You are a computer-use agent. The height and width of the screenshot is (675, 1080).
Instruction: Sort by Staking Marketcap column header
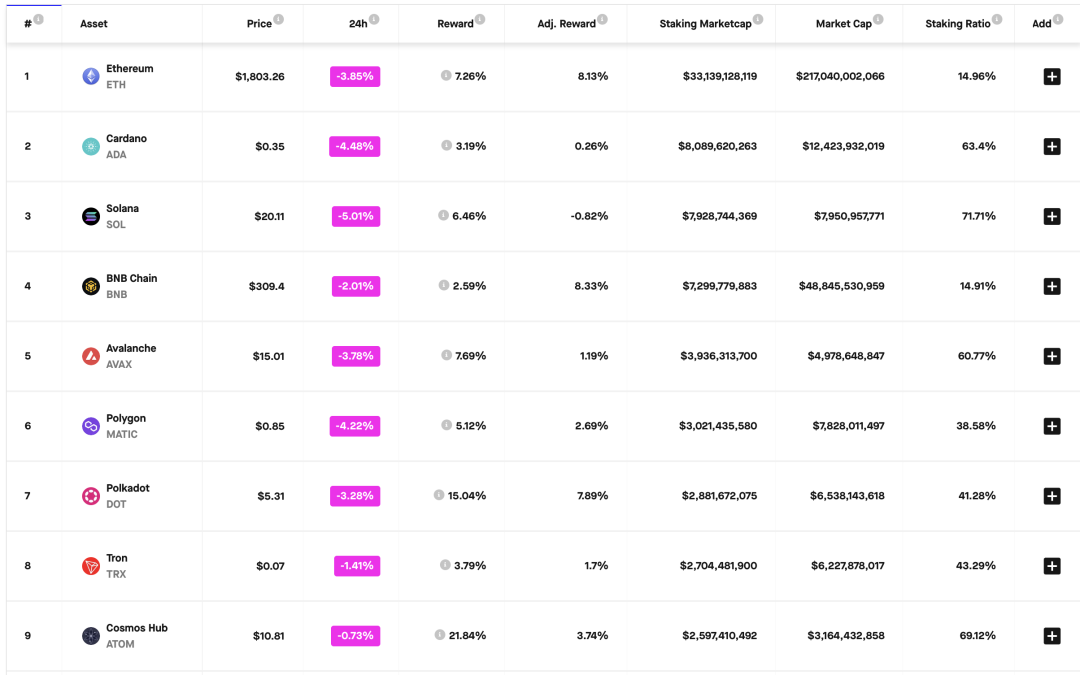point(704,23)
